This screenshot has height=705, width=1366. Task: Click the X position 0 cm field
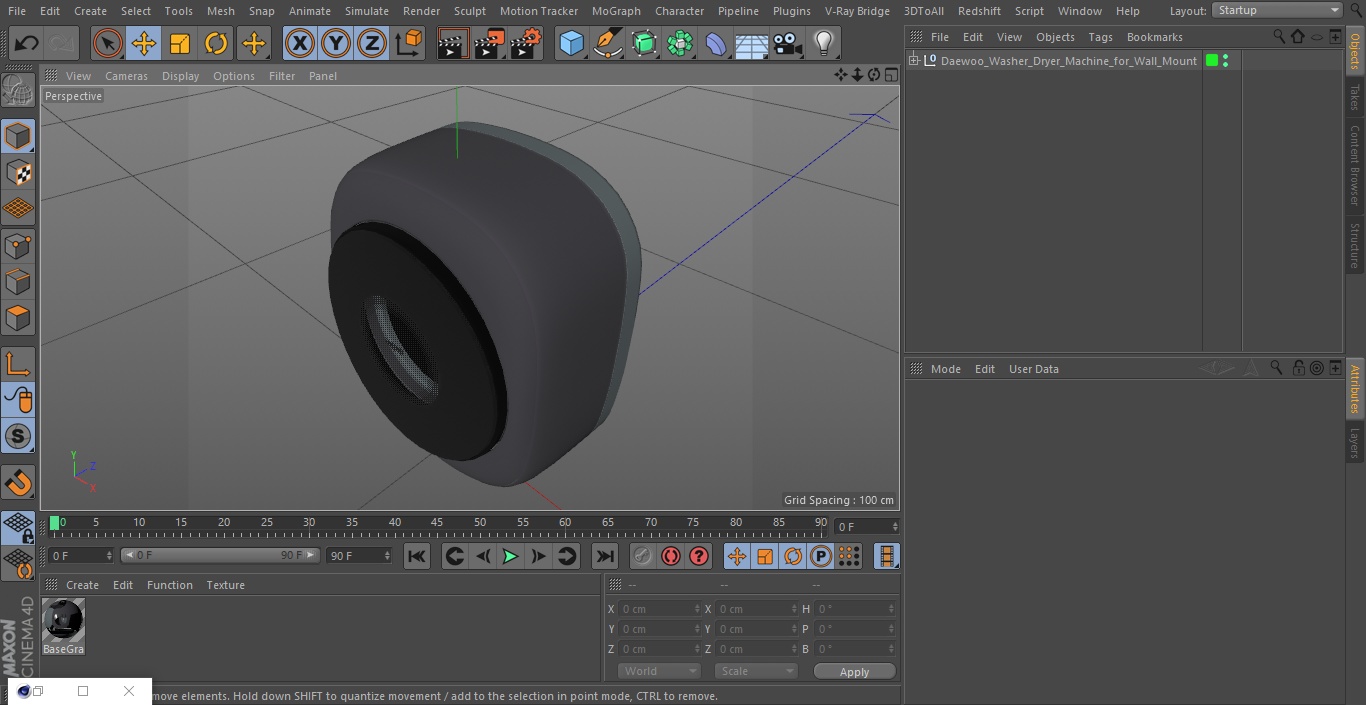(x=659, y=609)
